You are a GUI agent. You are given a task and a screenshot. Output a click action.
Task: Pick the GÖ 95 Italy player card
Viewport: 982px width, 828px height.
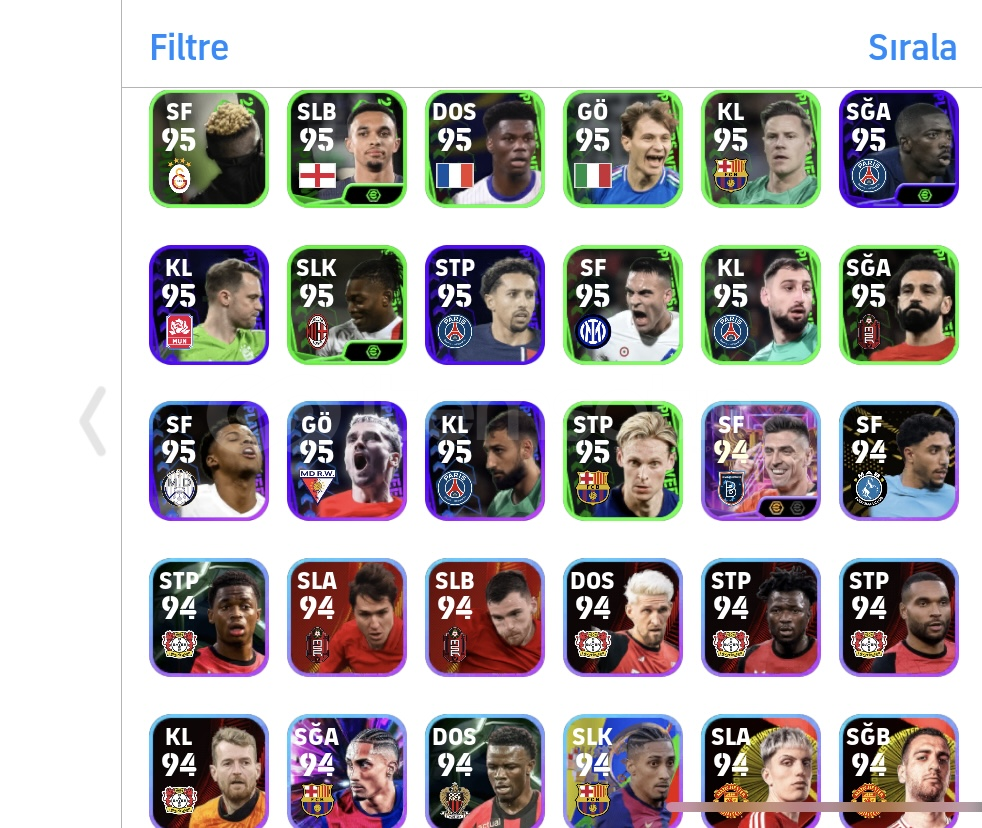pyautogui.click(x=623, y=148)
